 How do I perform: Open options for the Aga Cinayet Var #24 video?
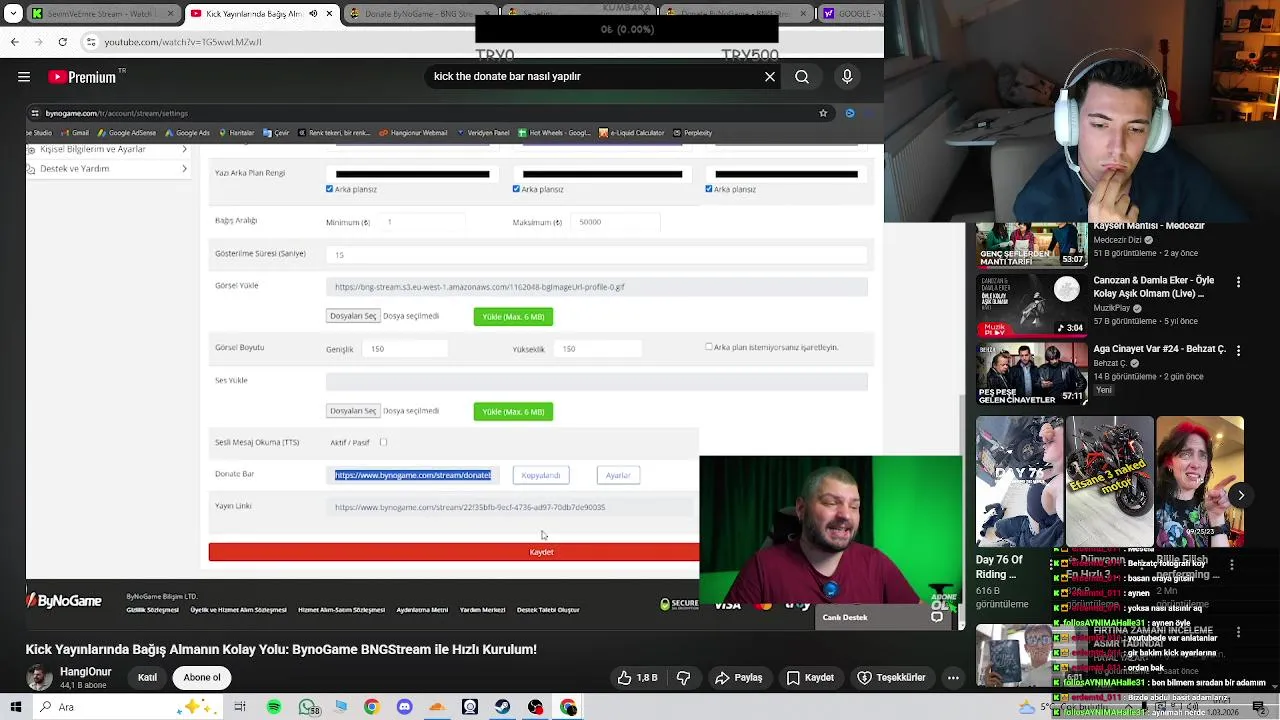point(1238,351)
